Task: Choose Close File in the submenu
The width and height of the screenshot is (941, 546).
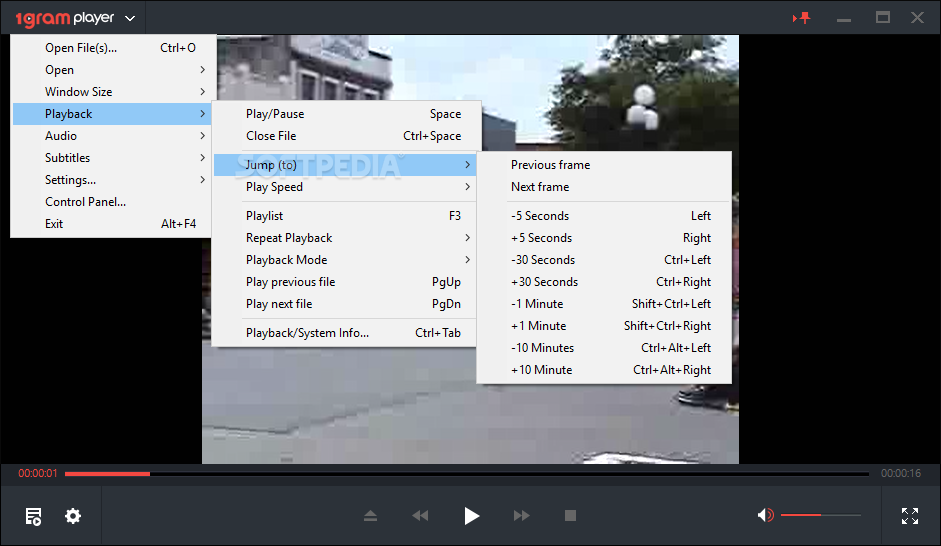Action: coord(345,136)
